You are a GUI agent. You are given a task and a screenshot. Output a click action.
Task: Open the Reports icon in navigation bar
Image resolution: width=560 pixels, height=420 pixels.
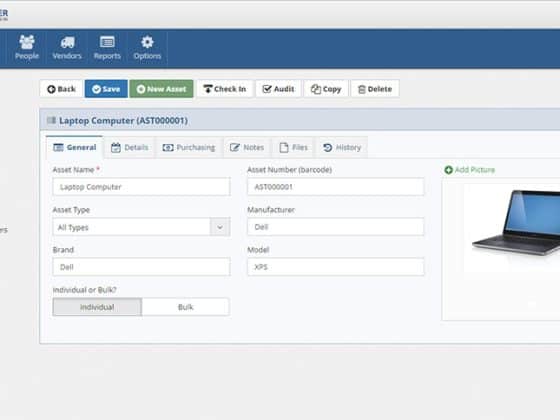(x=107, y=48)
